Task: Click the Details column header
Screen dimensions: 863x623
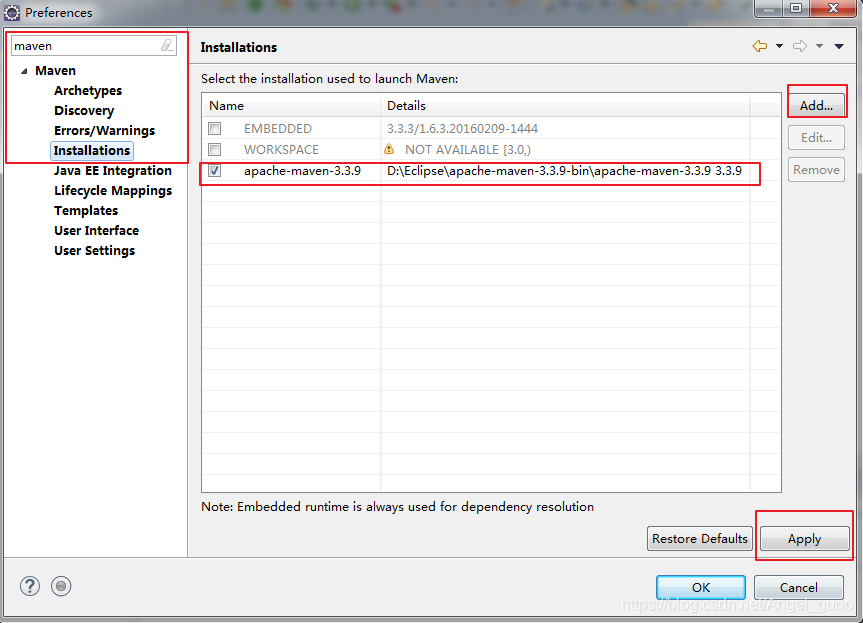Action: [x=565, y=106]
